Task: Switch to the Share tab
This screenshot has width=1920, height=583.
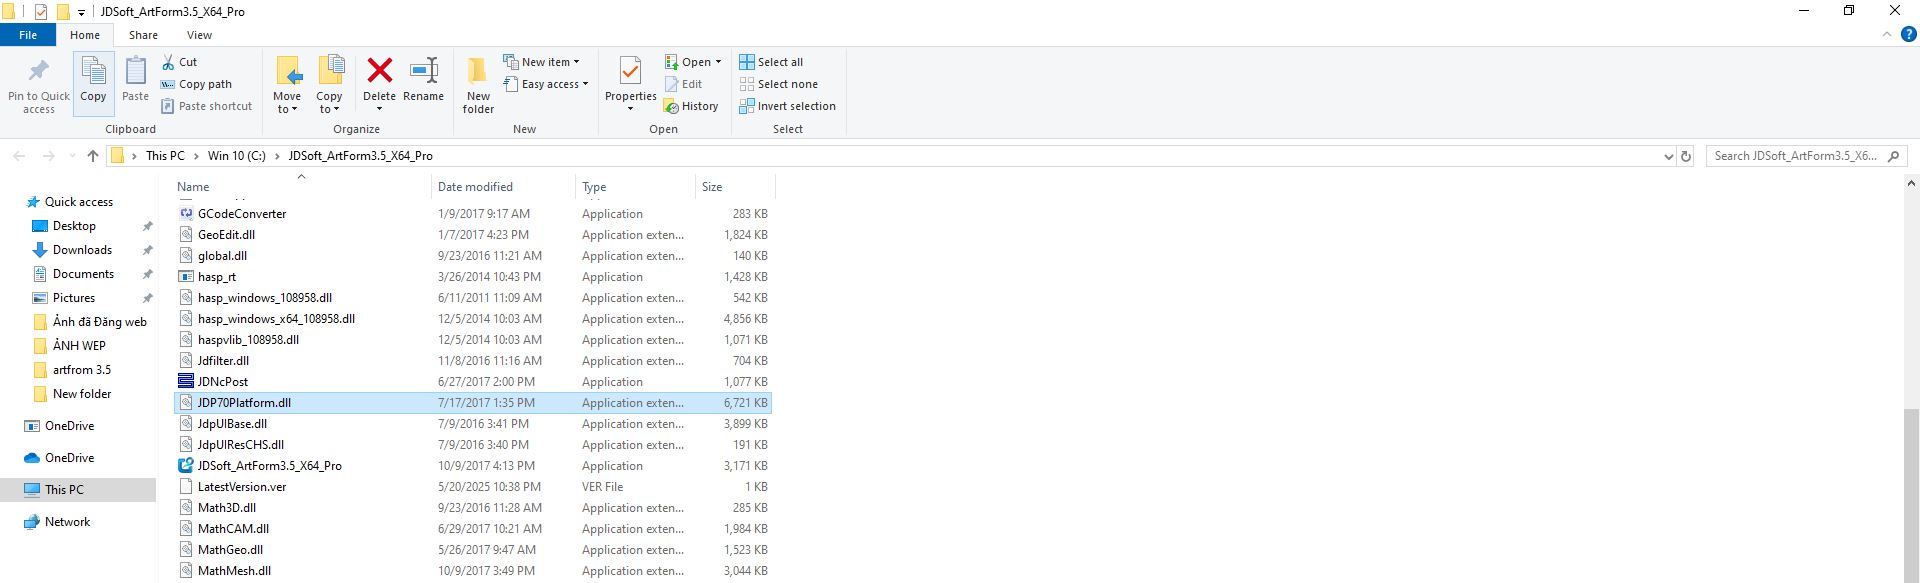Action: (x=143, y=35)
